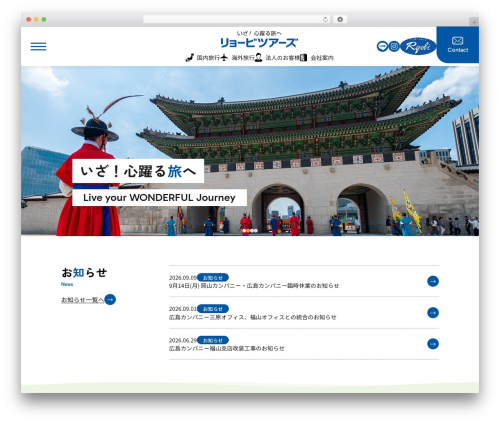Image resolution: width=500 pixels, height=423 pixels.
Task: Open the 福山支店改装工事 news item
Action: (x=226, y=348)
